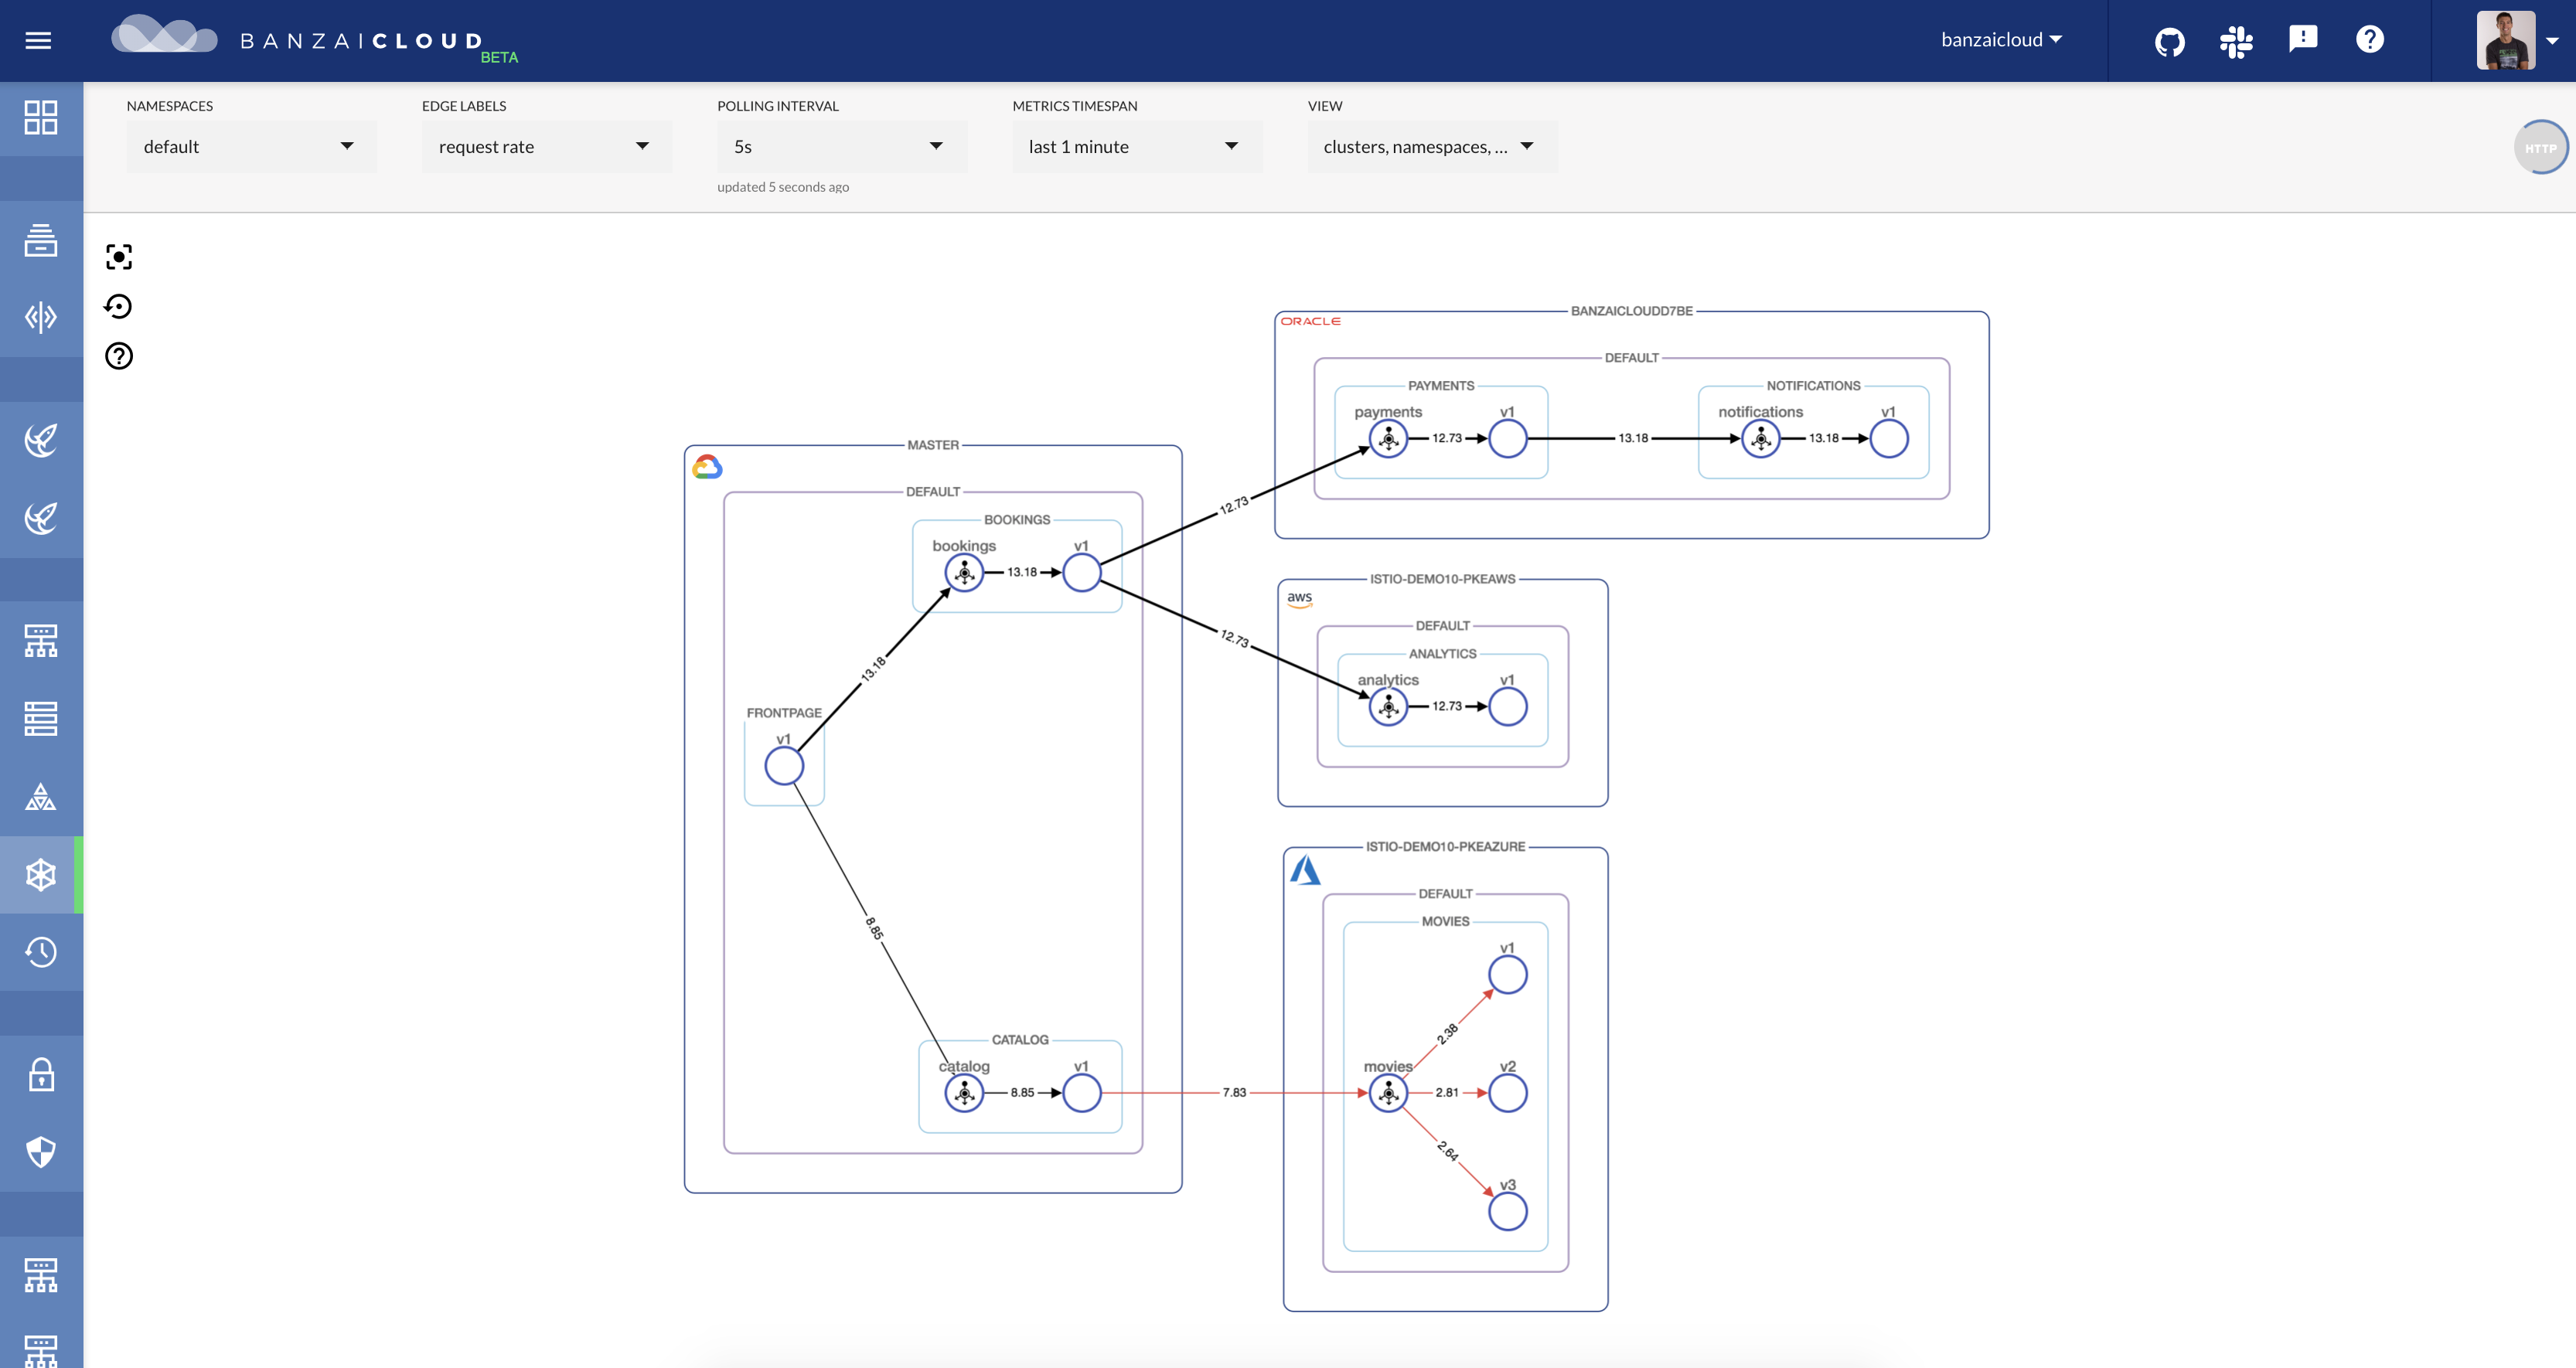This screenshot has height=1368, width=2576.
Task: Click the 13.18 edge between payments and notifications
Action: tap(1633, 438)
